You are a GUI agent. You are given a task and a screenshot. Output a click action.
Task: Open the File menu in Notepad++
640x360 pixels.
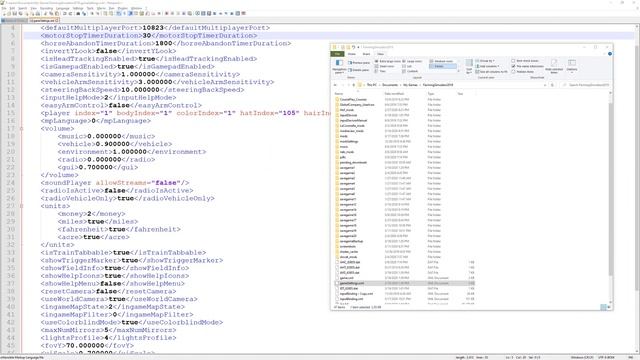click(x=4, y=8)
